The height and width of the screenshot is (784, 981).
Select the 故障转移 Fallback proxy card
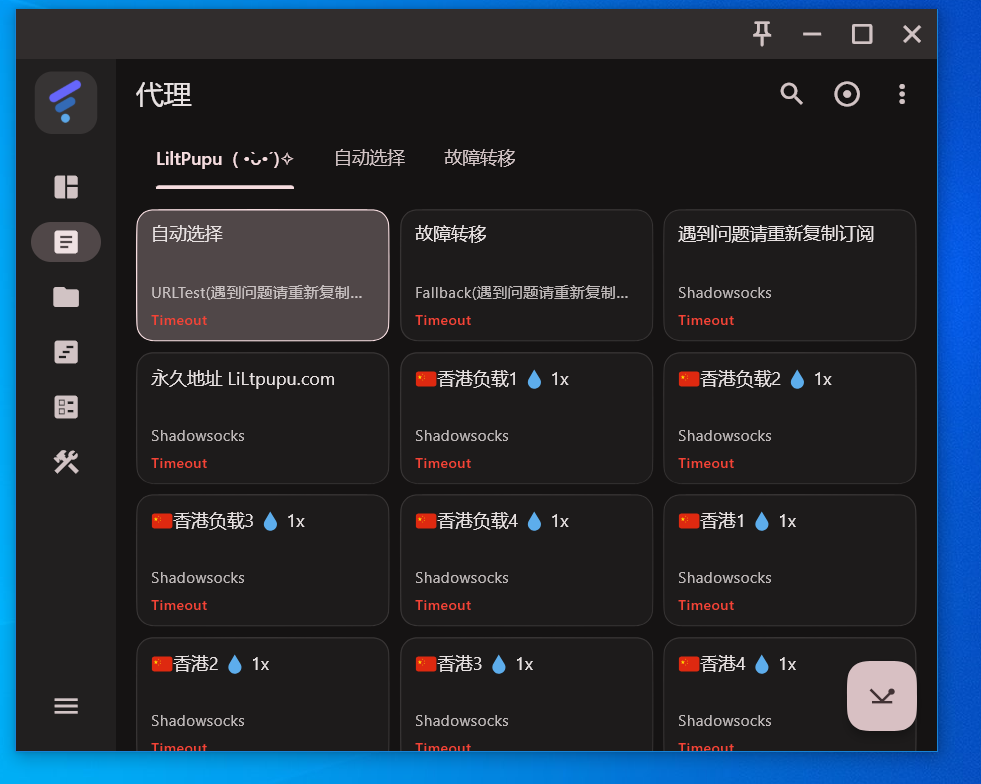pyautogui.click(x=526, y=275)
